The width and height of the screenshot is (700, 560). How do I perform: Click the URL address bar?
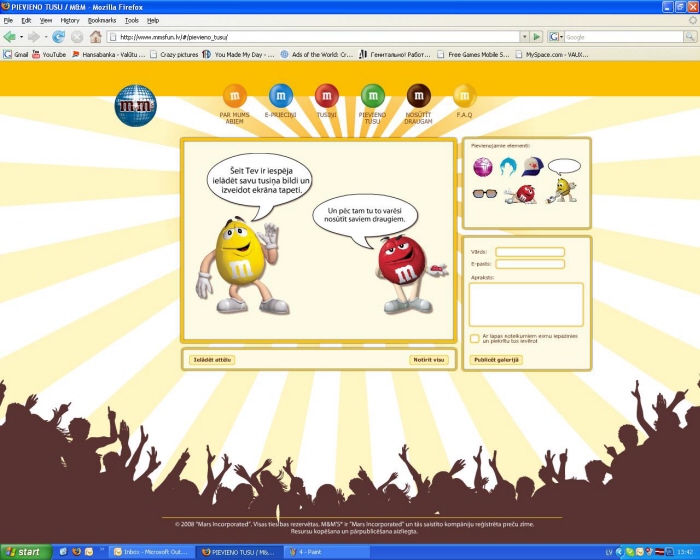click(x=313, y=37)
